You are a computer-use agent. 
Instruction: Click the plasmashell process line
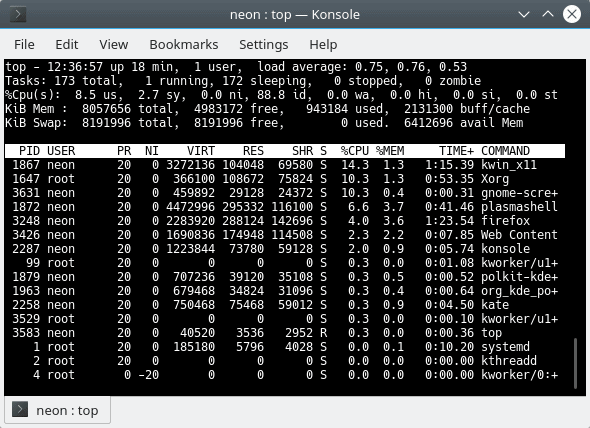[x=284, y=207]
